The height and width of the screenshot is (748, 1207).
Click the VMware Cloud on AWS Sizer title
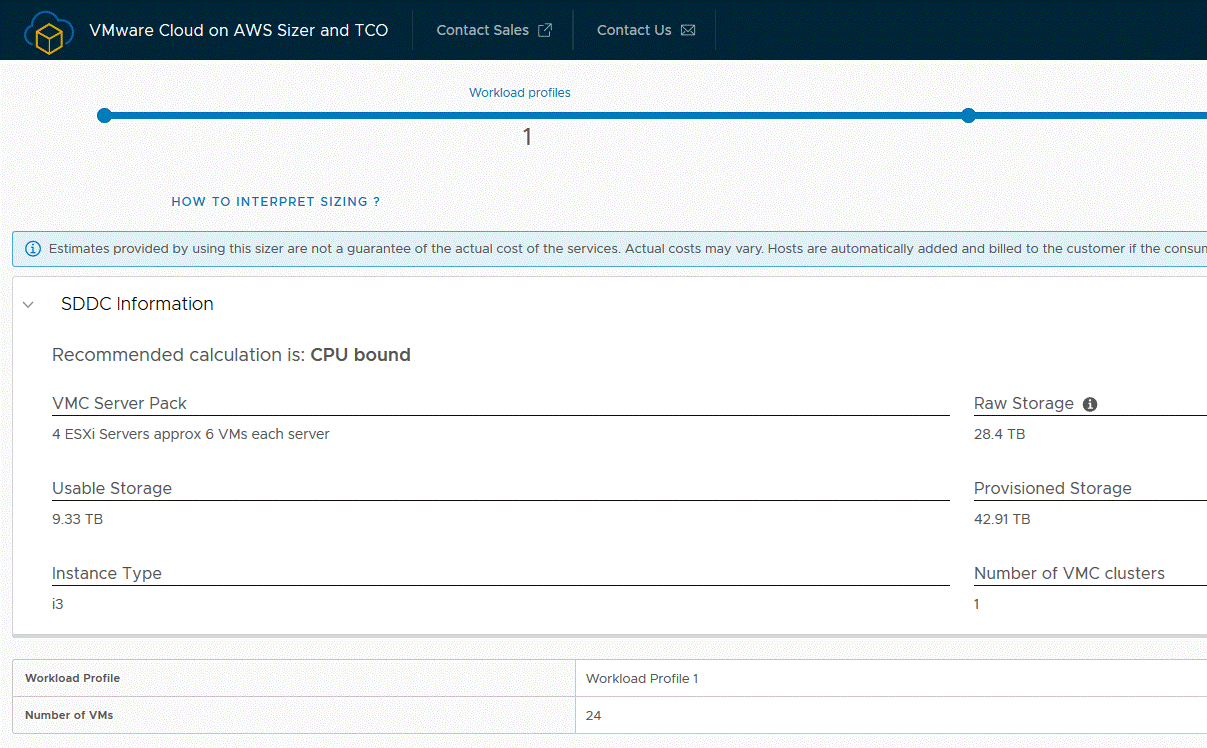pos(239,30)
